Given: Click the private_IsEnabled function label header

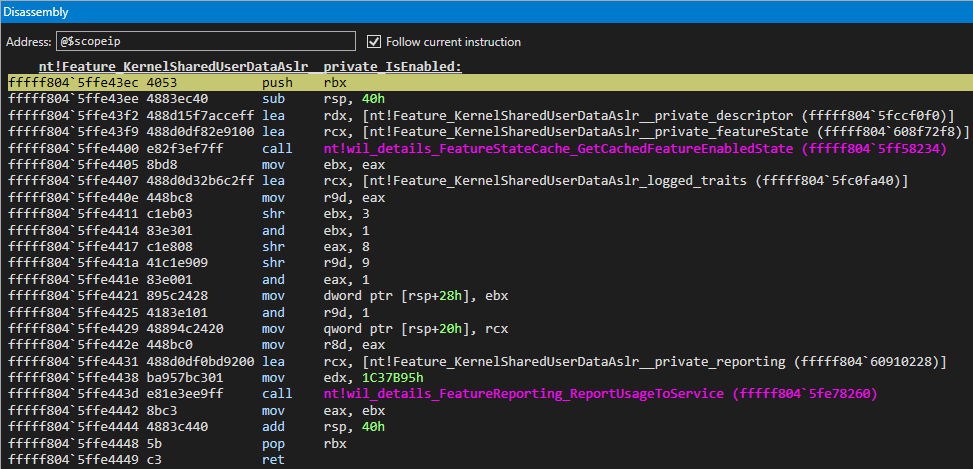Looking at the screenshot, I should [x=250, y=66].
